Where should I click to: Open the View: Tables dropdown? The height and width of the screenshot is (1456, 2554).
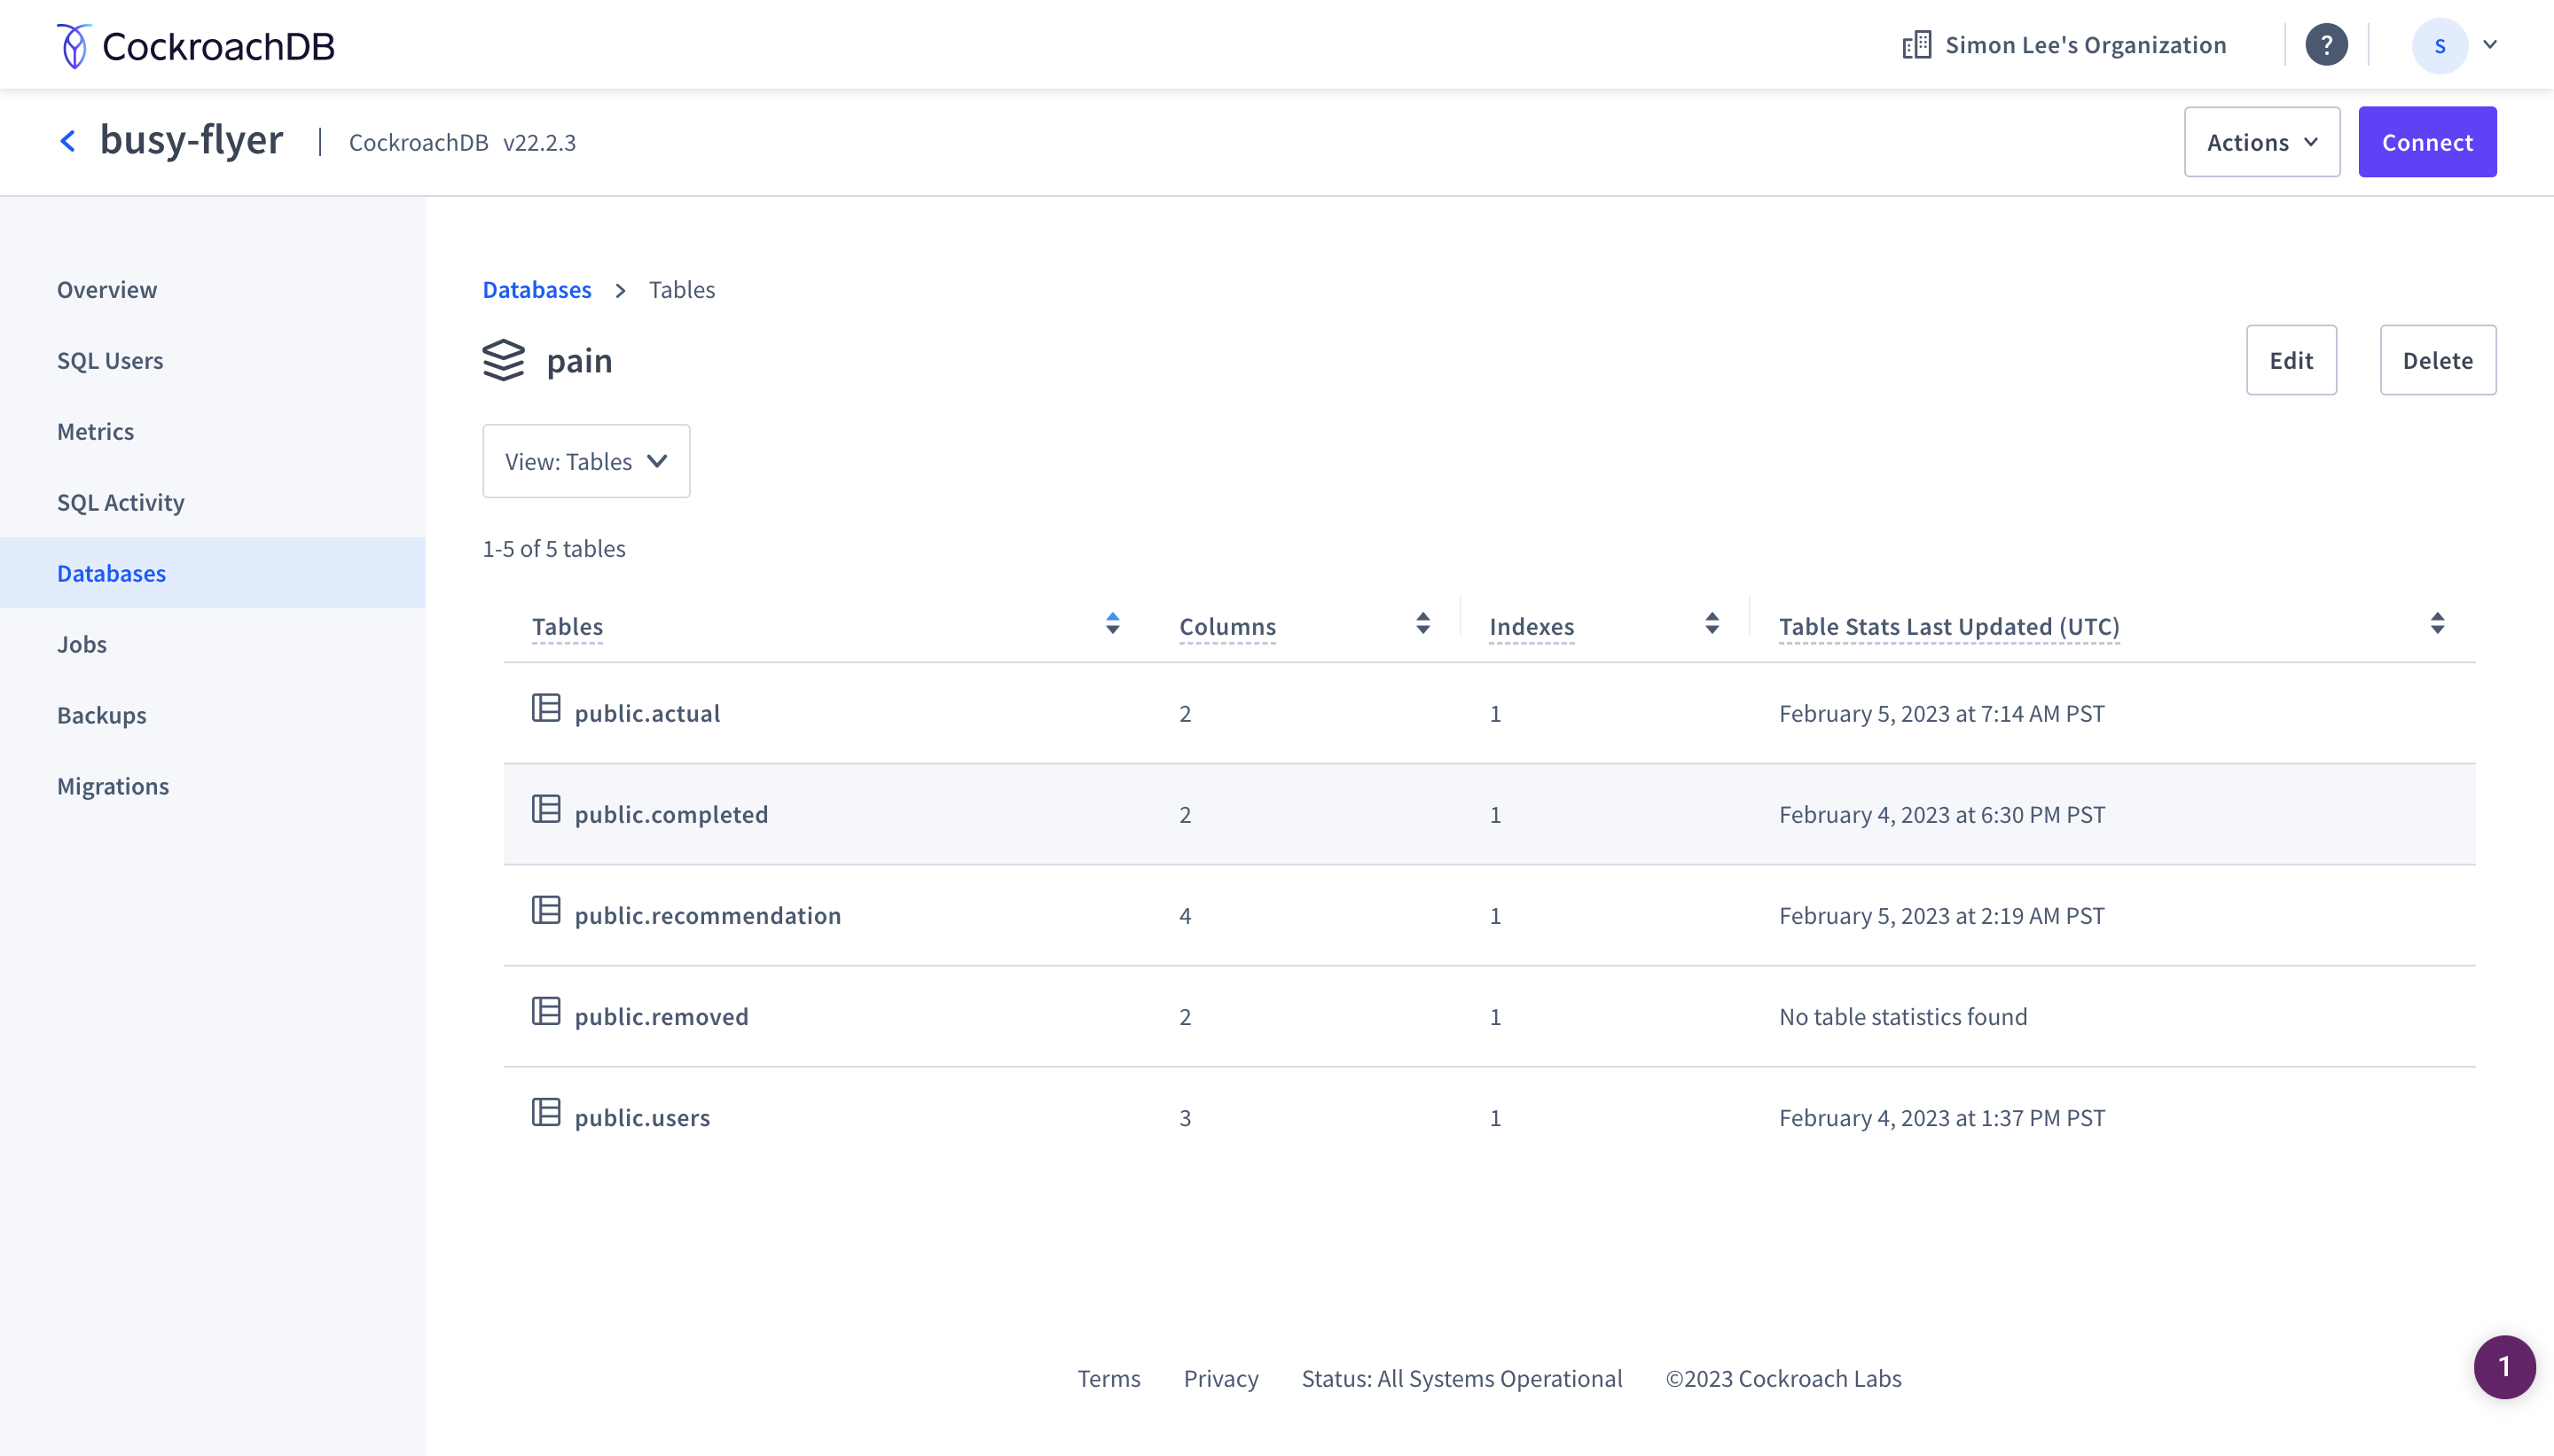click(x=586, y=461)
